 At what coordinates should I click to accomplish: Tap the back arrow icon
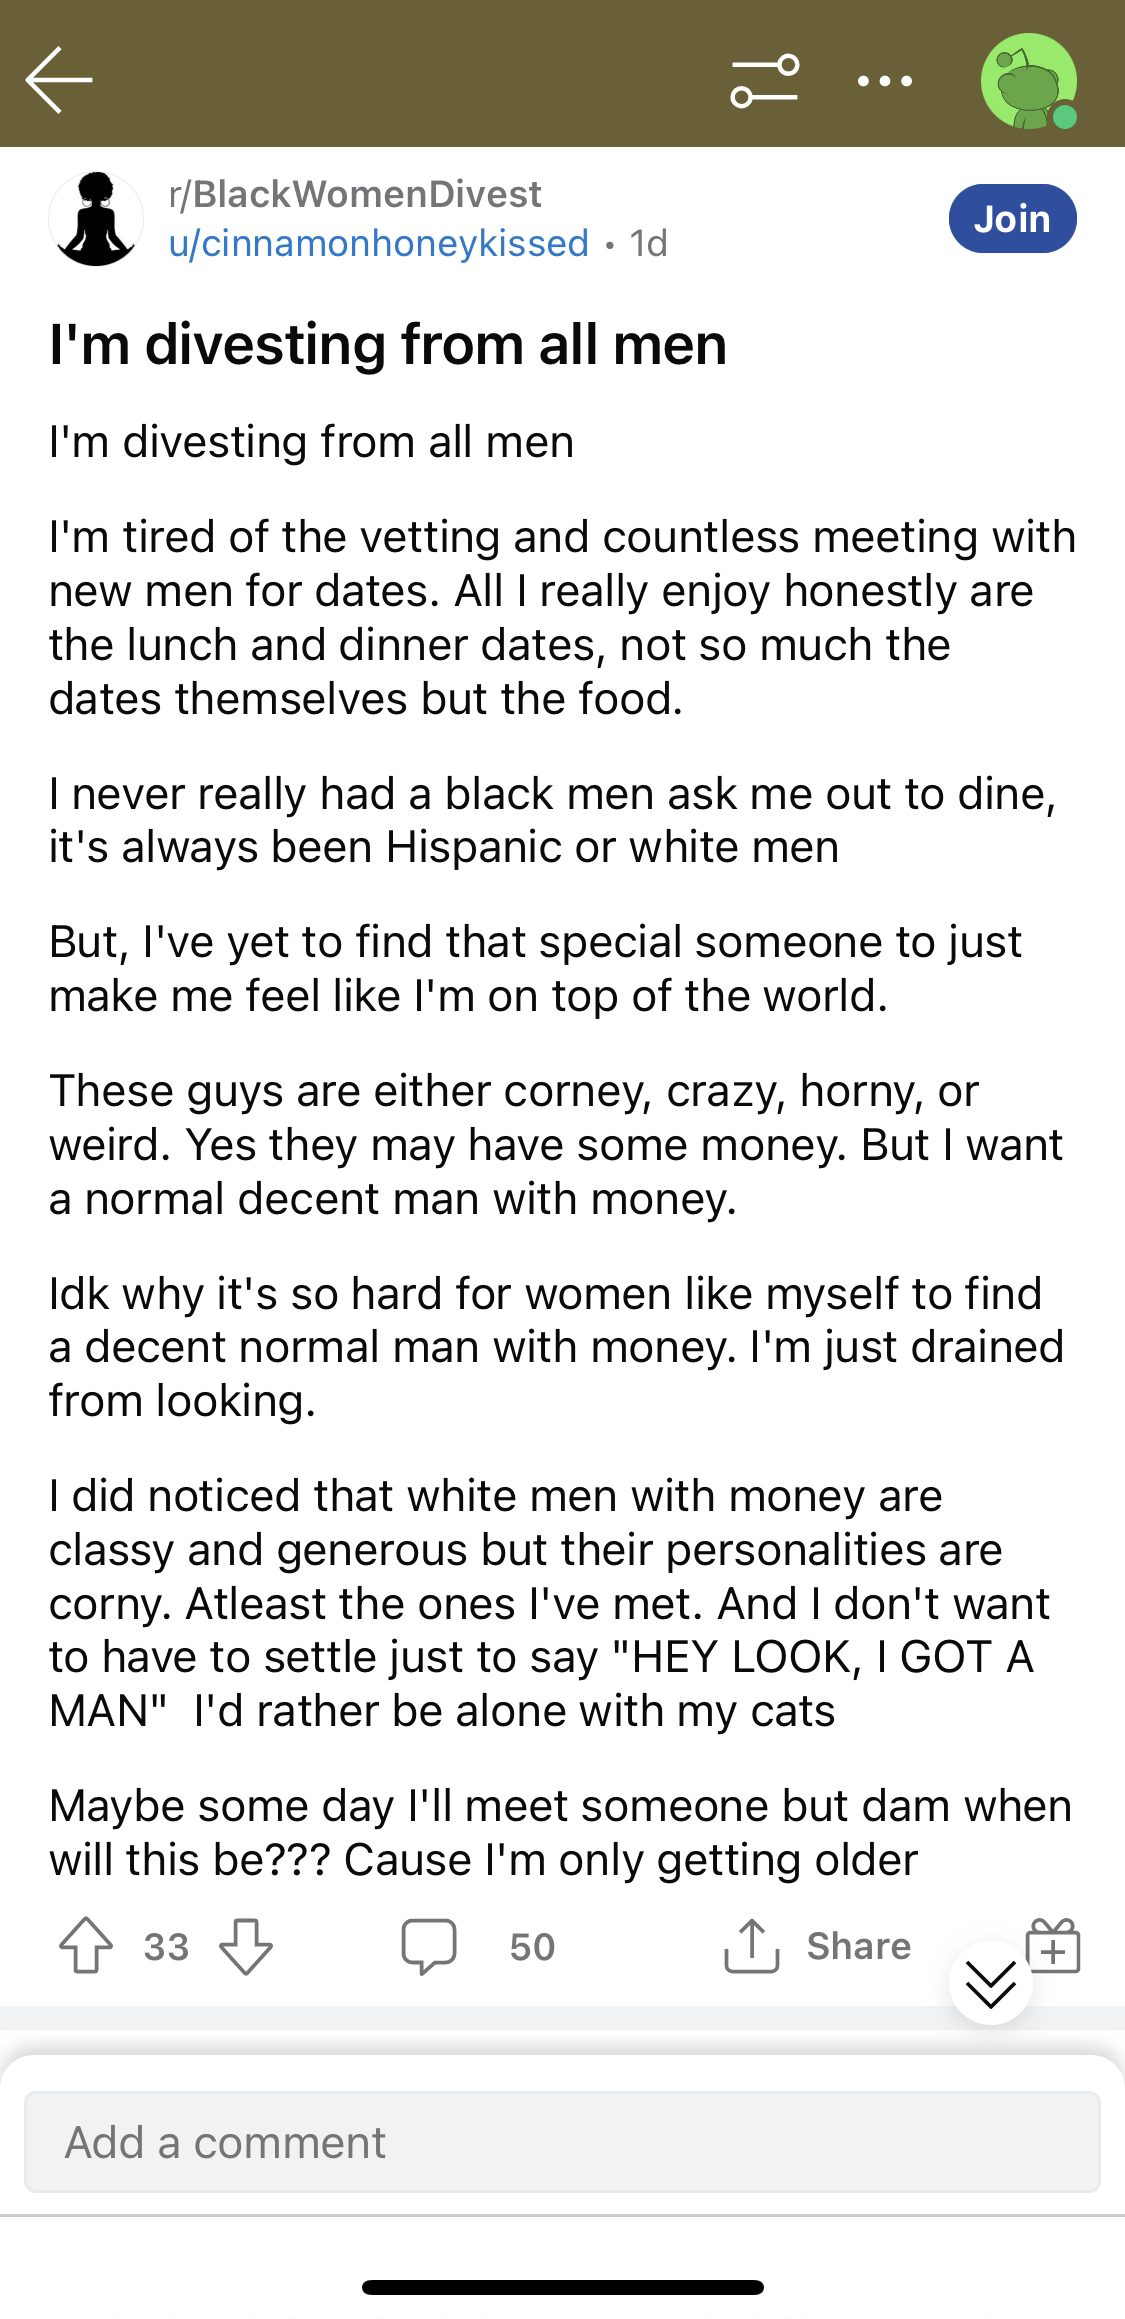click(x=59, y=80)
